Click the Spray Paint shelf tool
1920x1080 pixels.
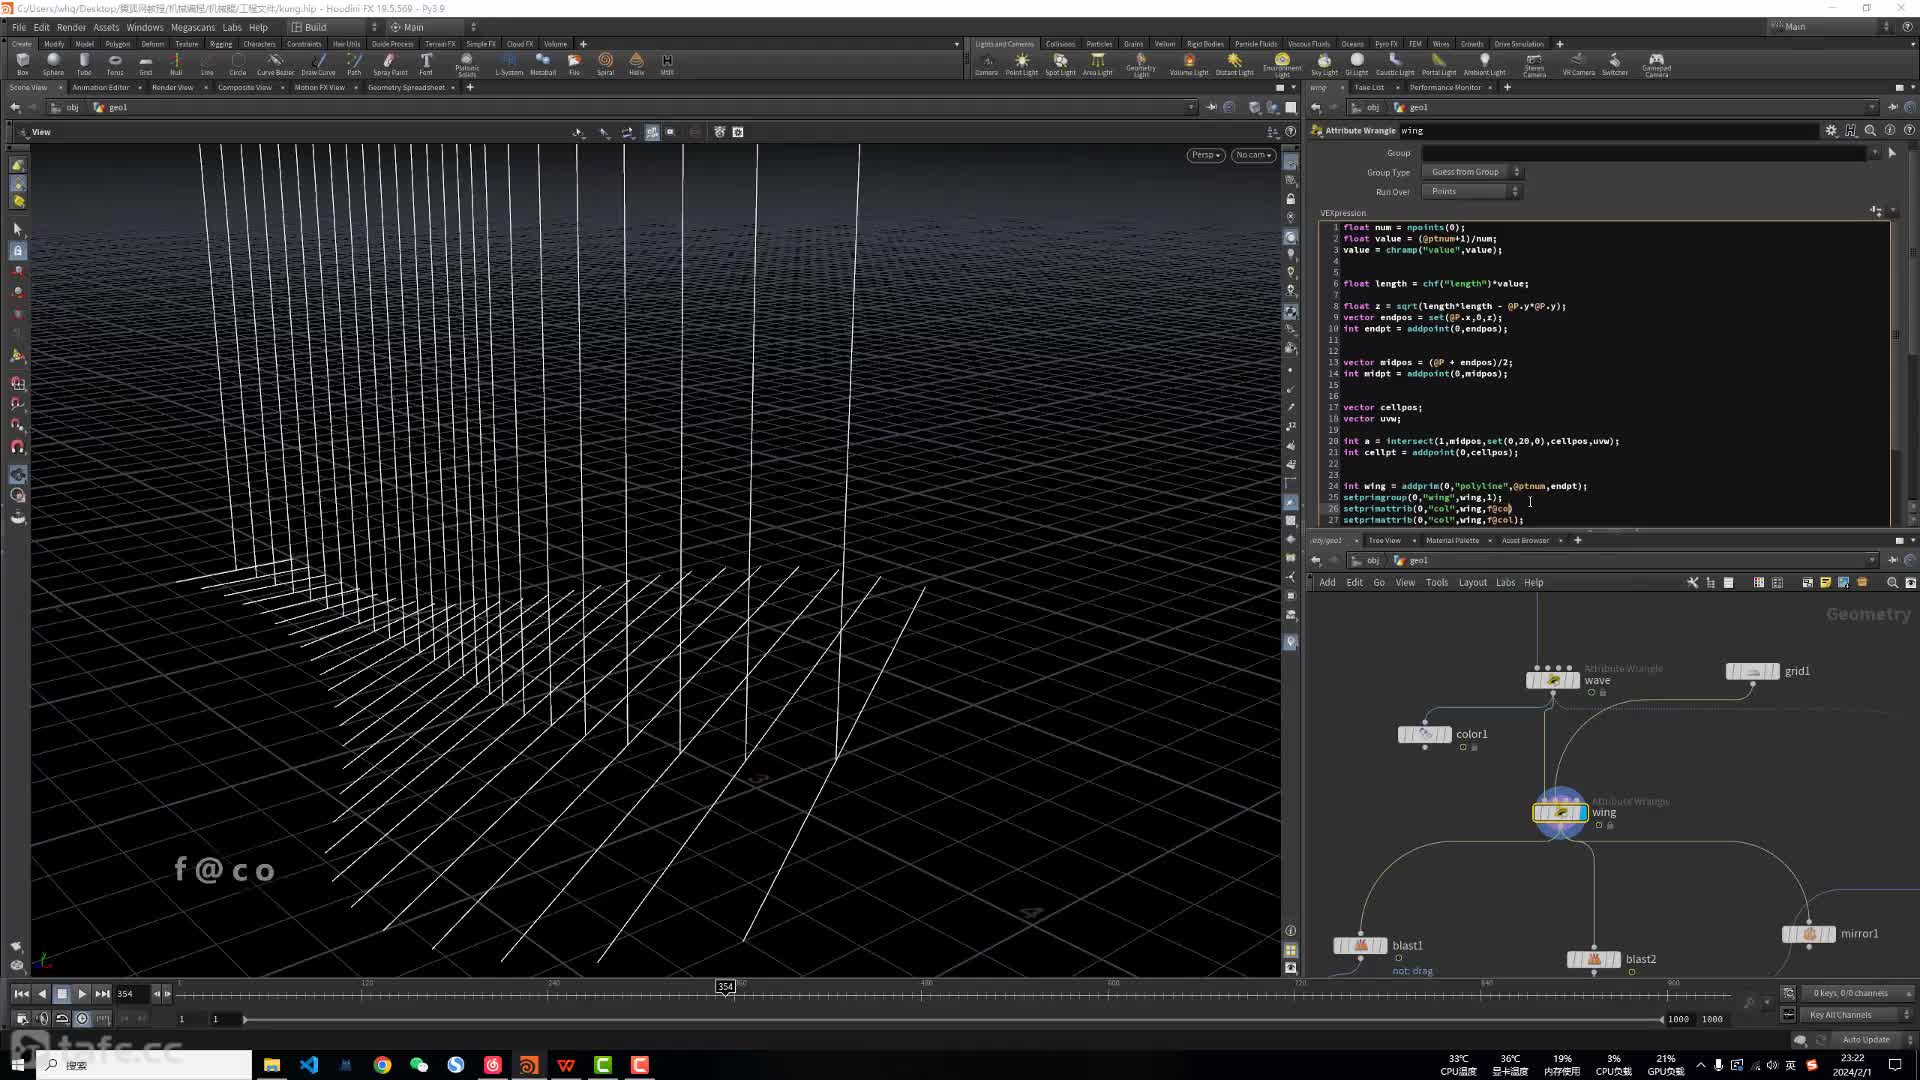(390, 63)
